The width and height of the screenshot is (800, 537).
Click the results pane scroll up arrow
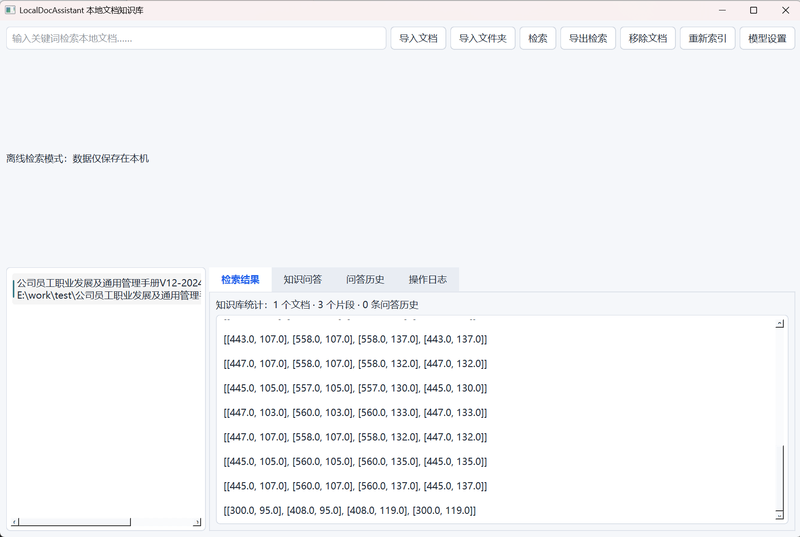(x=779, y=323)
